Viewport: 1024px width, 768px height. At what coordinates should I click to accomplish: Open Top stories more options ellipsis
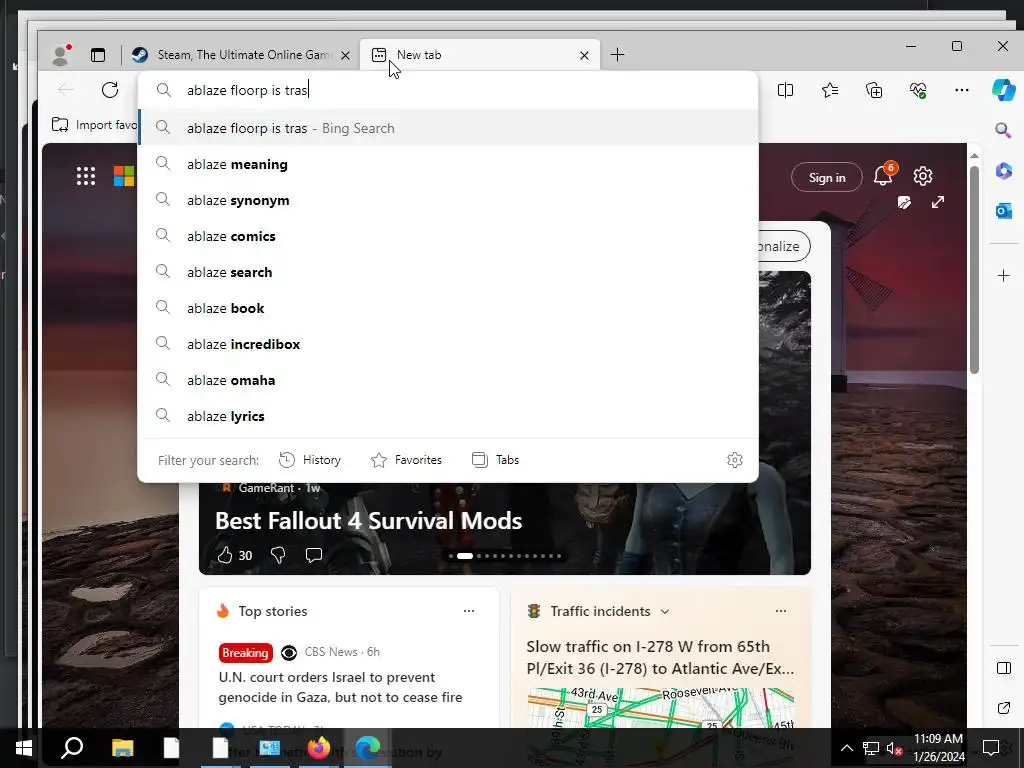pos(469,611)
